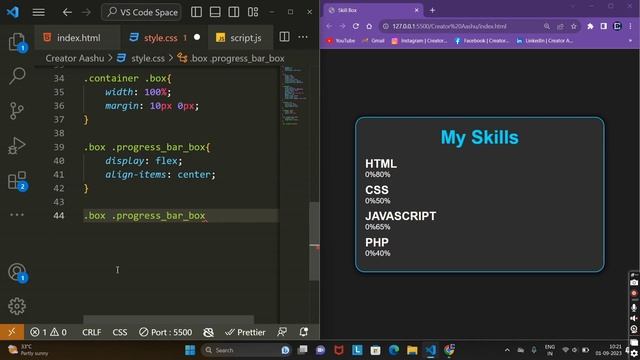Toggle the bottom panel layout
Image resolution: width=640 pixels, height=360 pixels.
coord(215,12)
